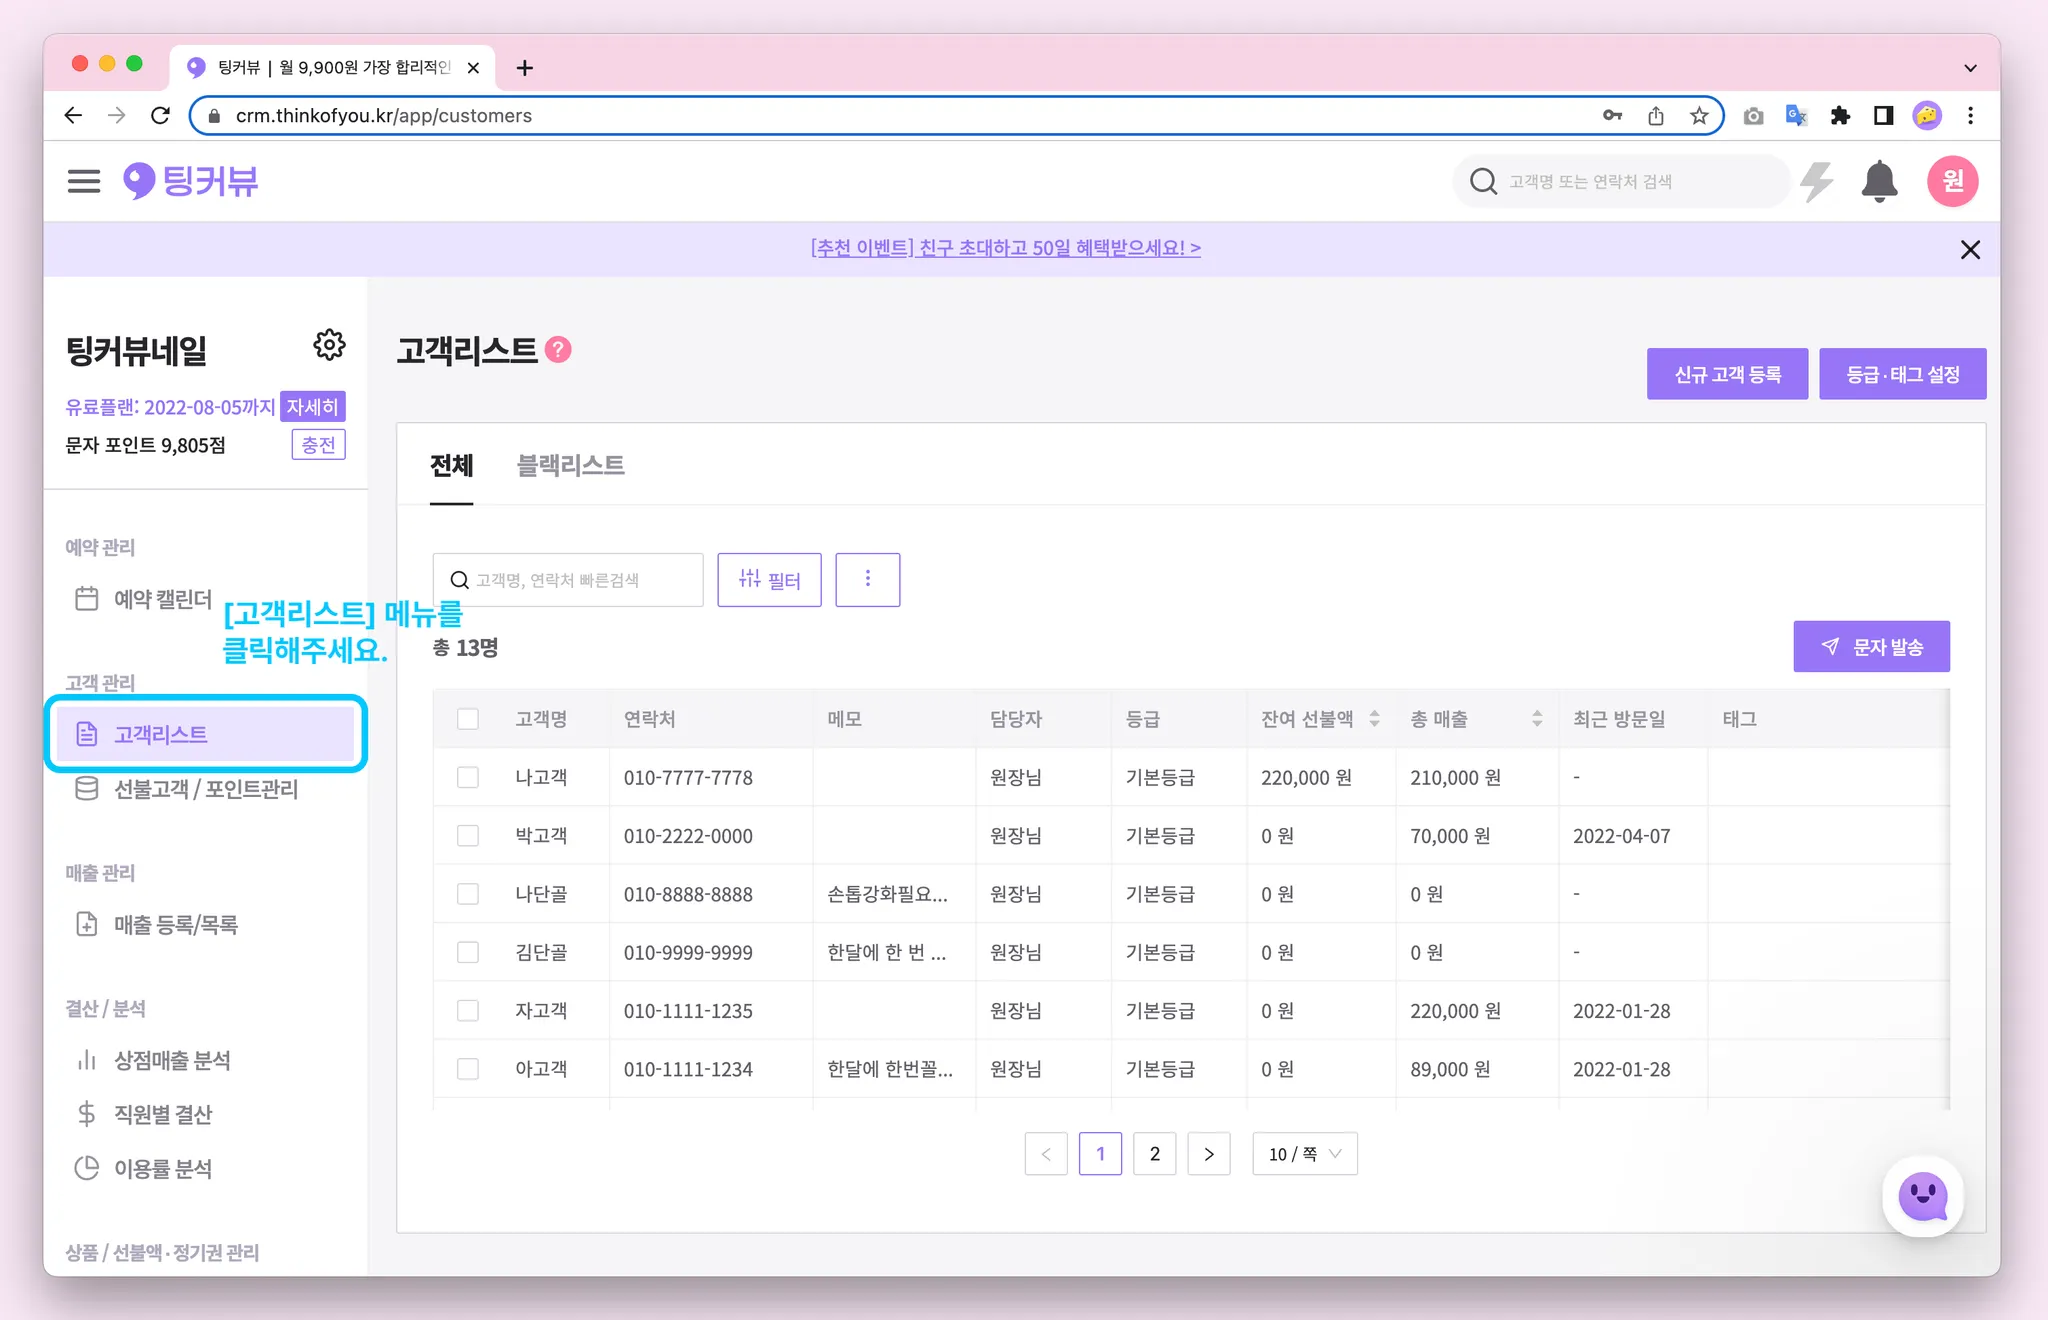Screen dimensions: 2048x1320
Task: Open shop settings gear icon
Action: (x=329, y=345)
